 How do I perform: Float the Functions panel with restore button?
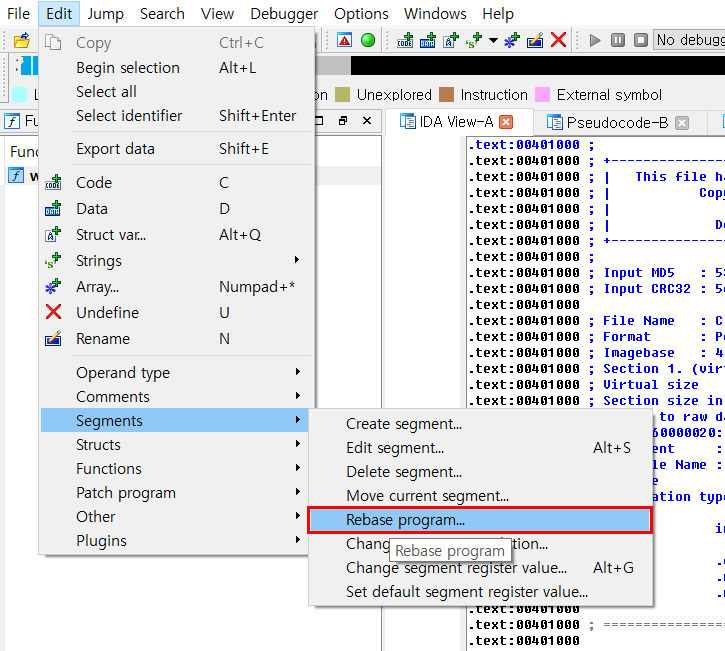[x=343, y=121]
